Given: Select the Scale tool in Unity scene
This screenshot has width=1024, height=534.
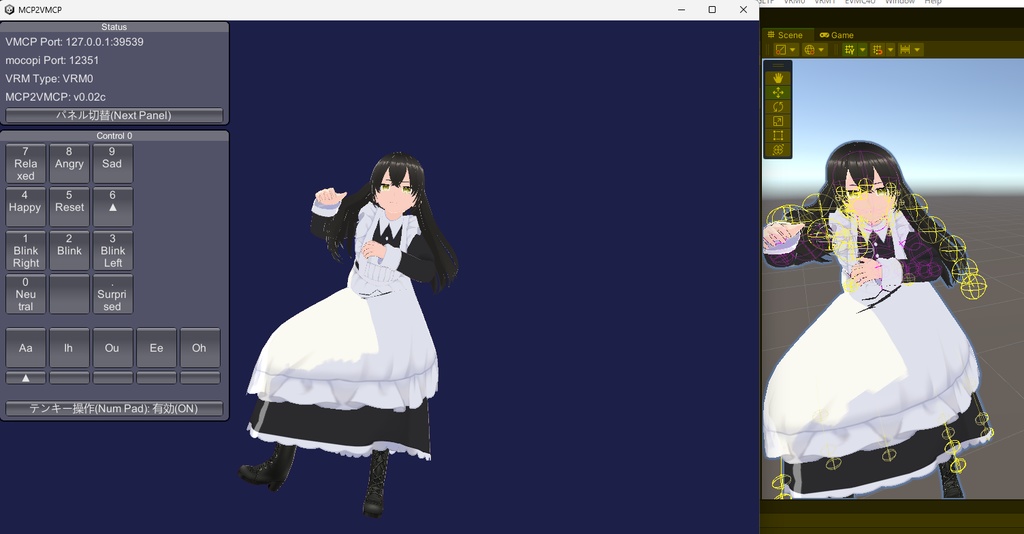Looking at the screenshot, I should click(x=778, y=121).
